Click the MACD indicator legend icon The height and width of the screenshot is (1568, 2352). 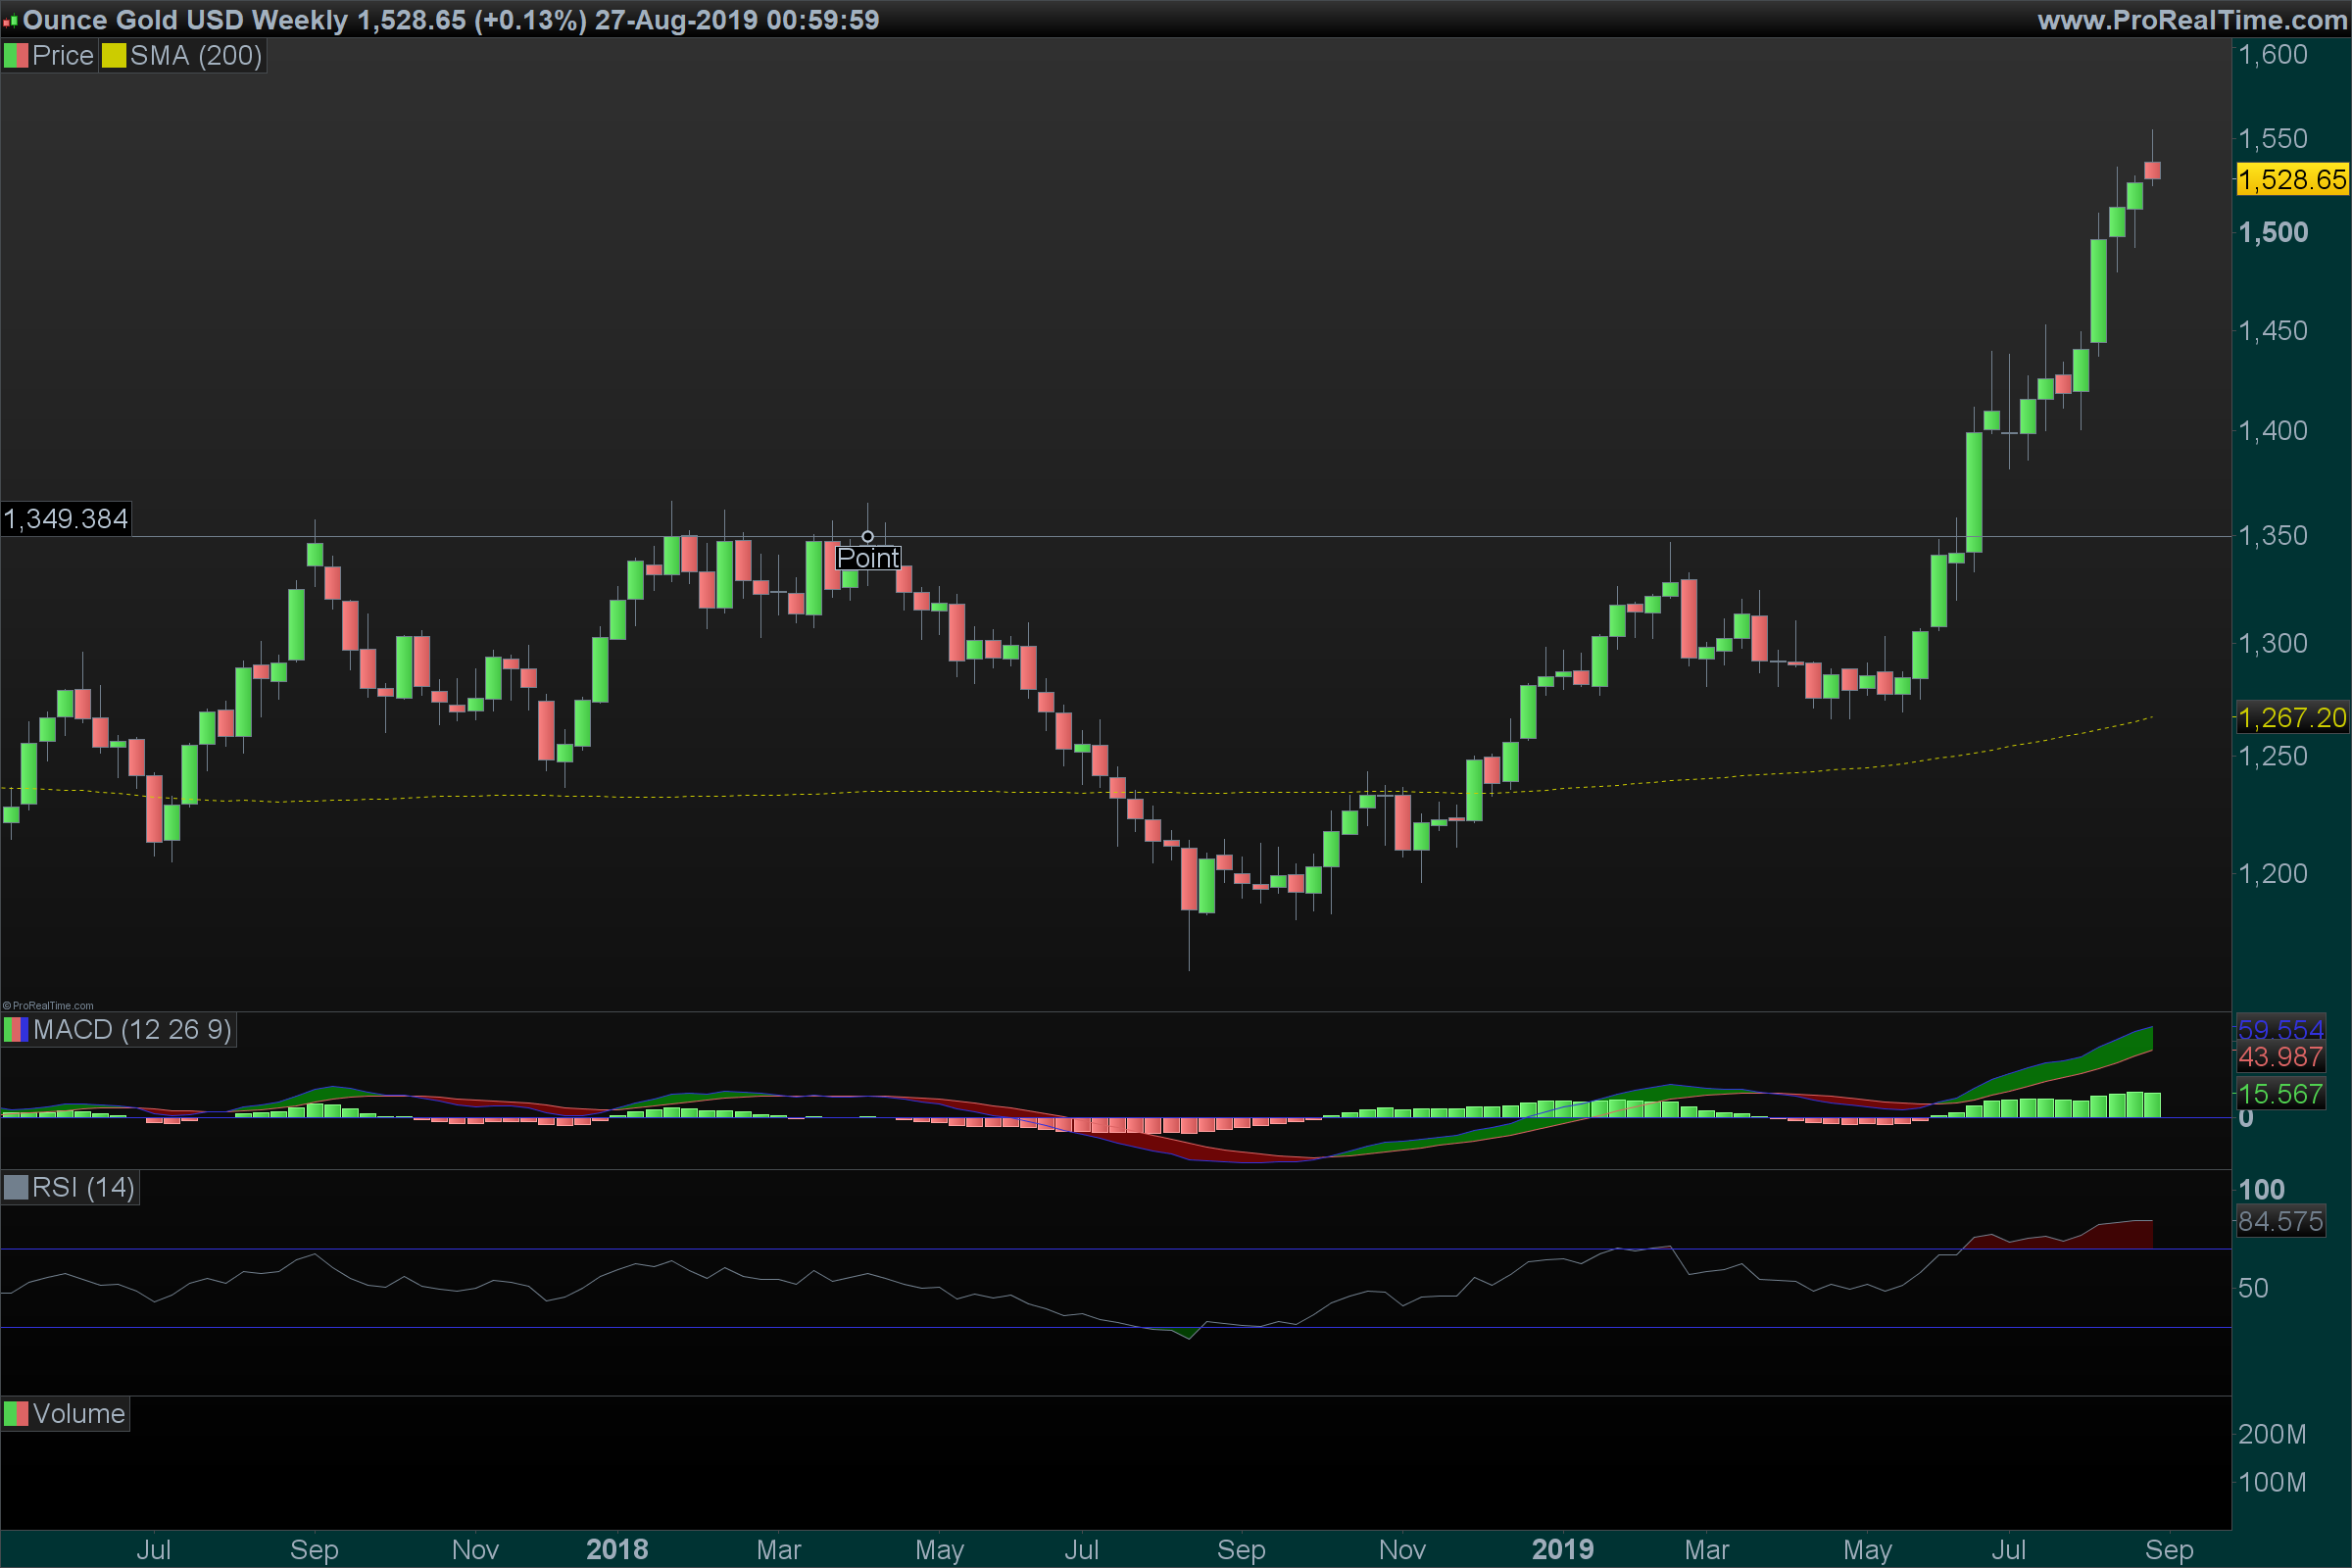pyautogui.click(x=16, y=1030)
